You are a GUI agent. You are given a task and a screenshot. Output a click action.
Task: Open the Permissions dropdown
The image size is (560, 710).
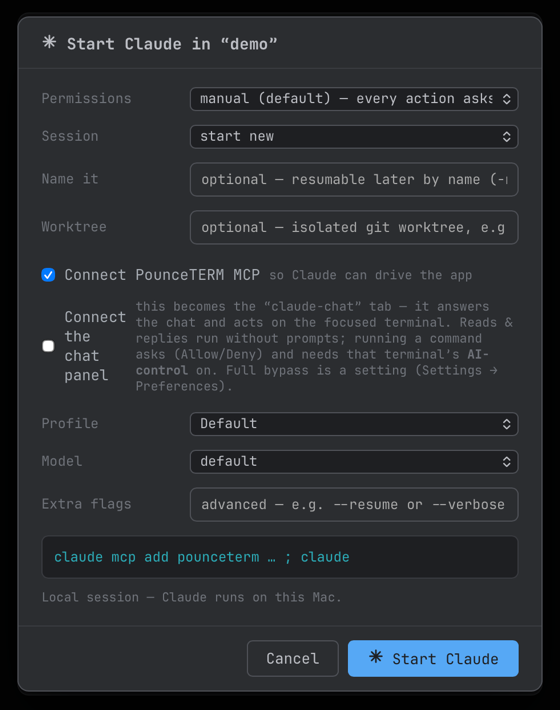pos(354,99)
